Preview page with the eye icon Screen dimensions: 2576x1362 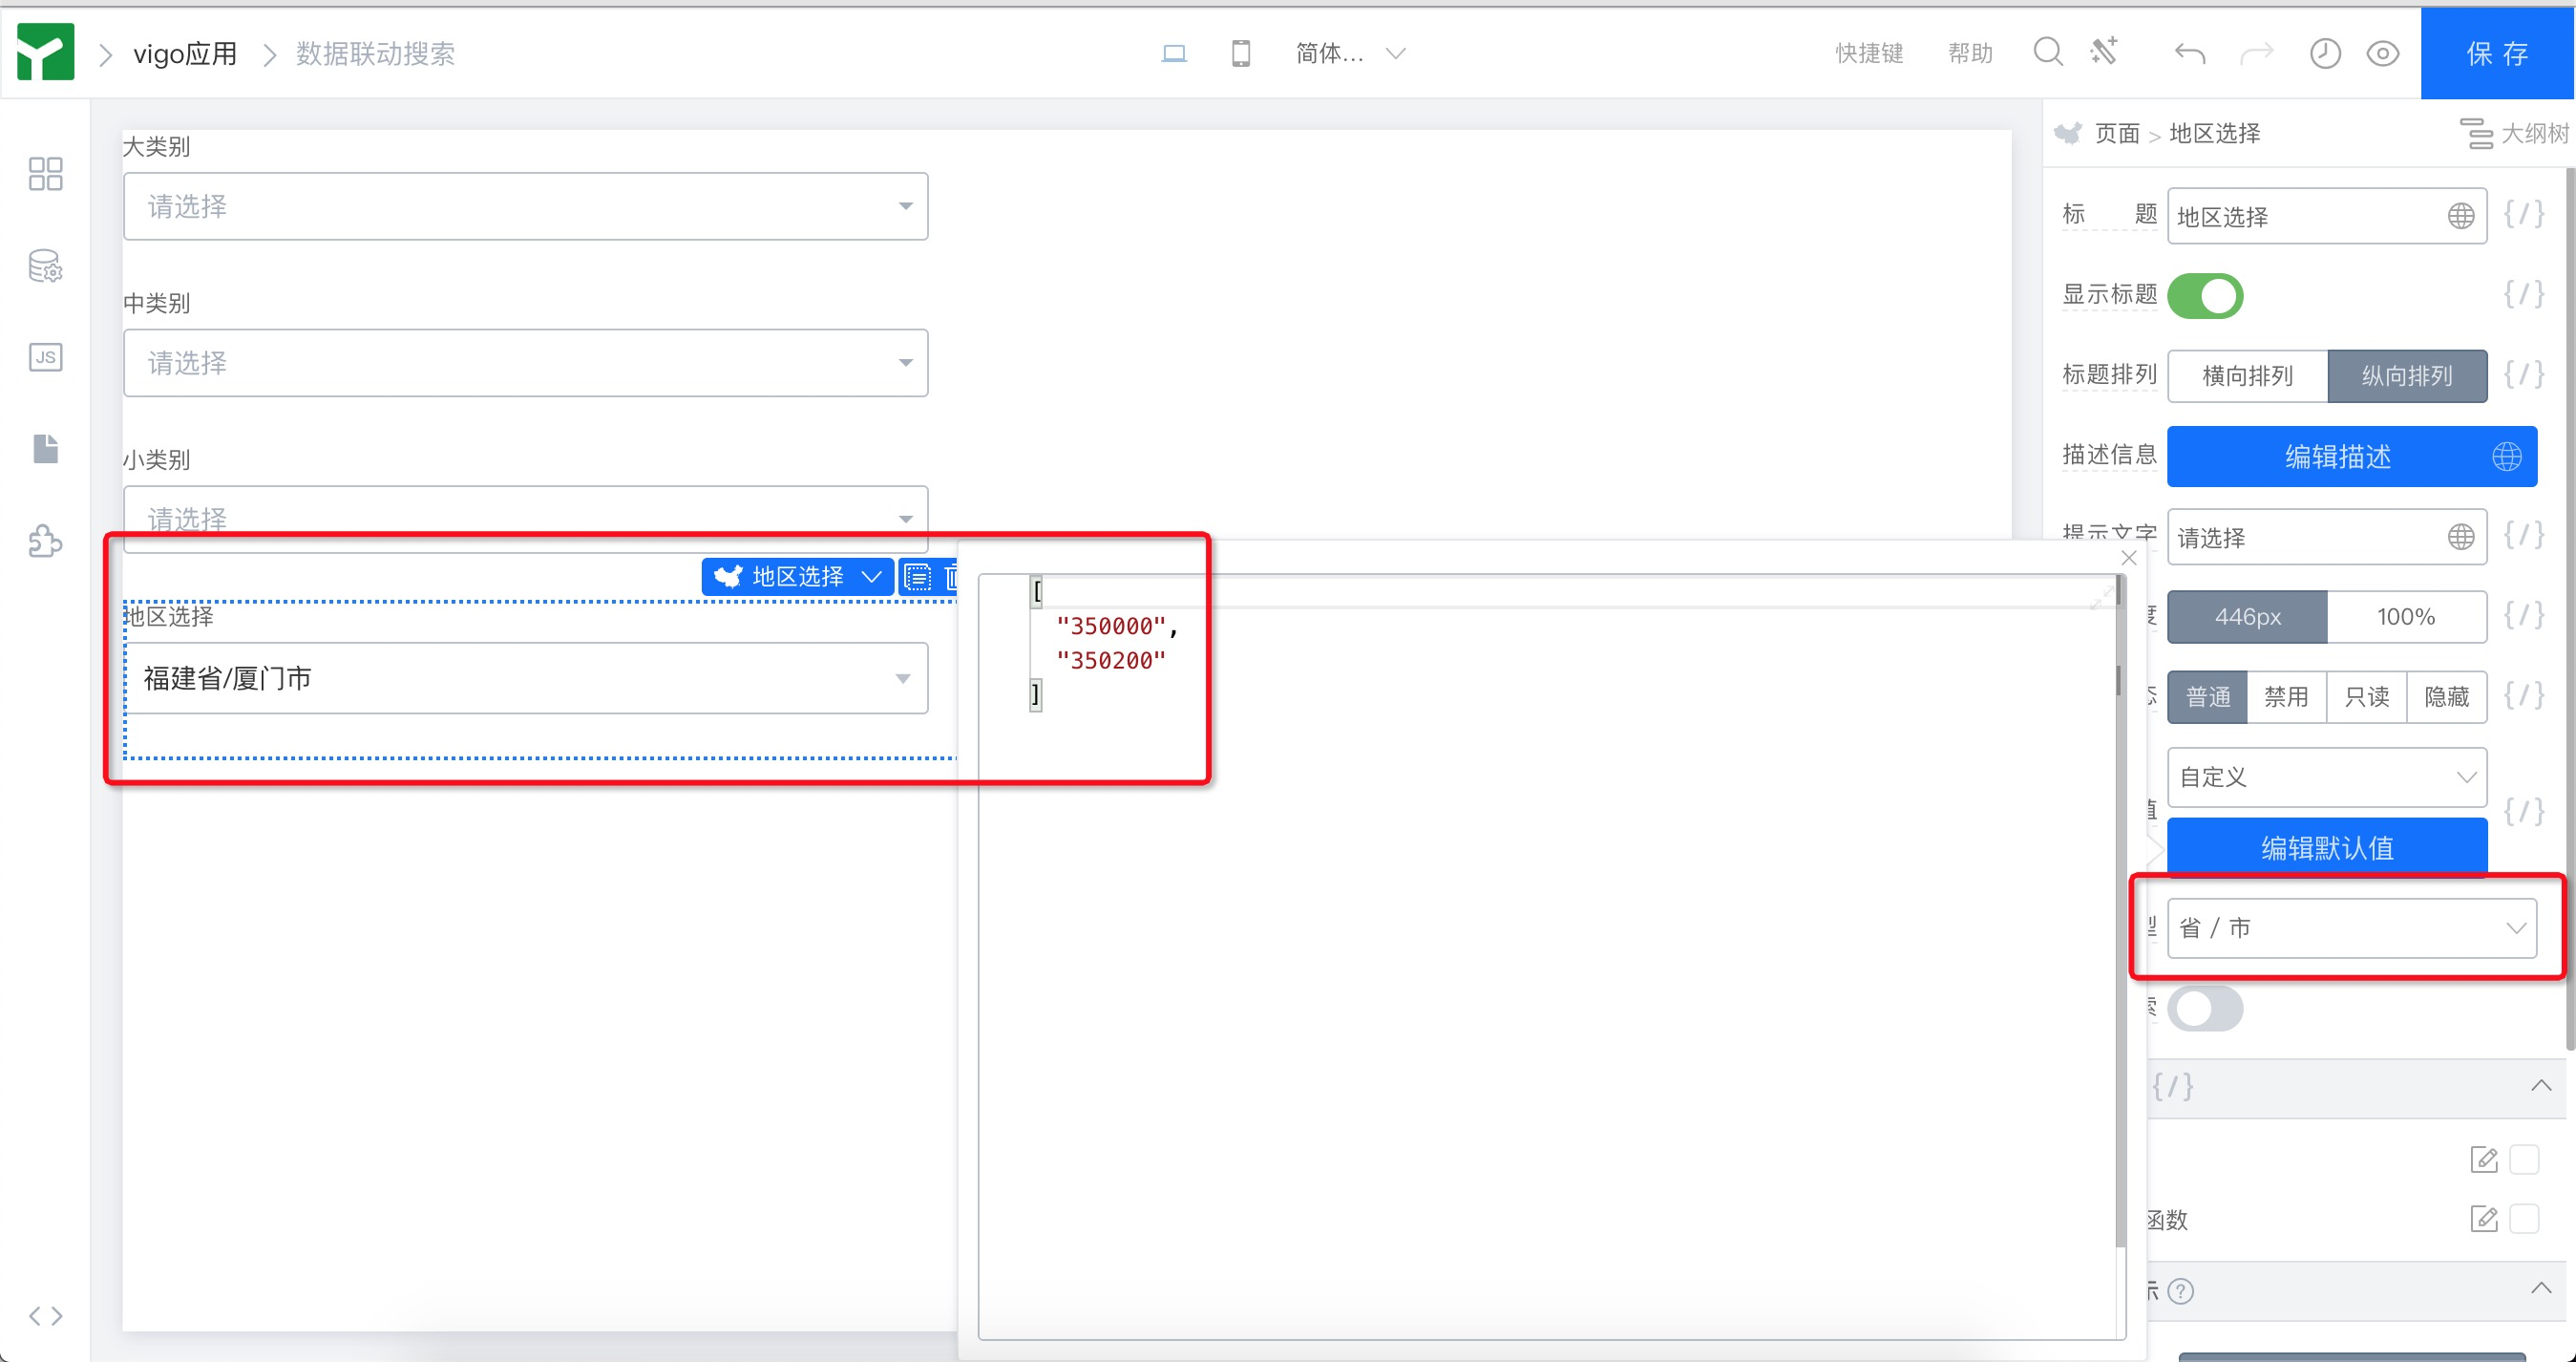point(2383,53)
